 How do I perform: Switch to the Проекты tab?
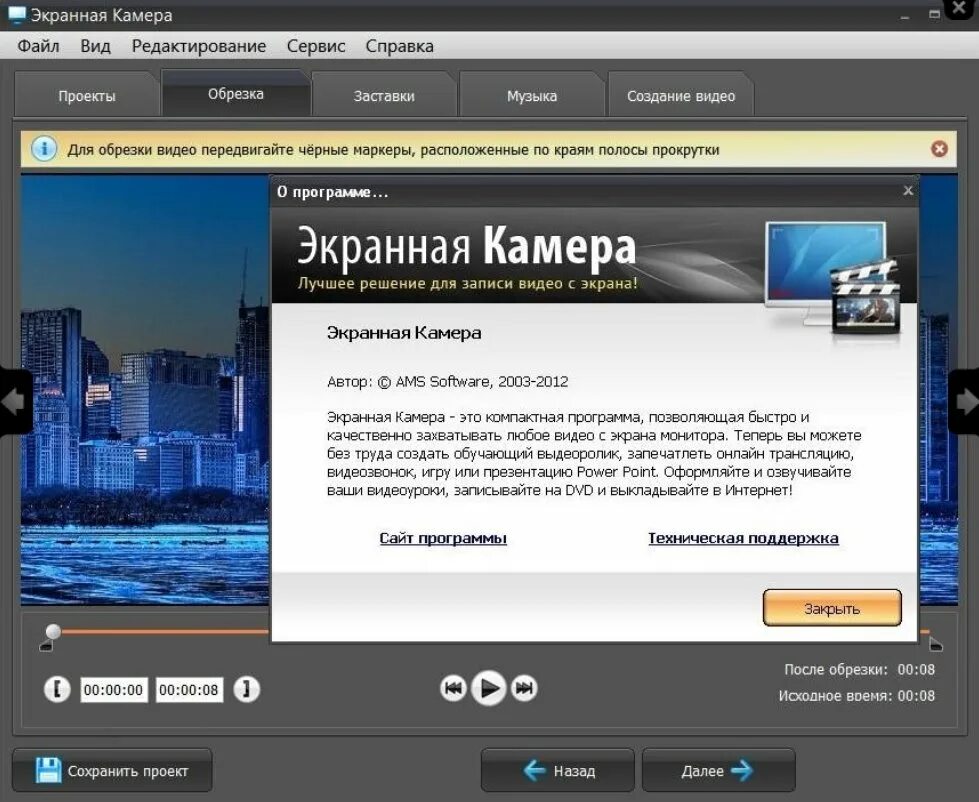(87, 95)
